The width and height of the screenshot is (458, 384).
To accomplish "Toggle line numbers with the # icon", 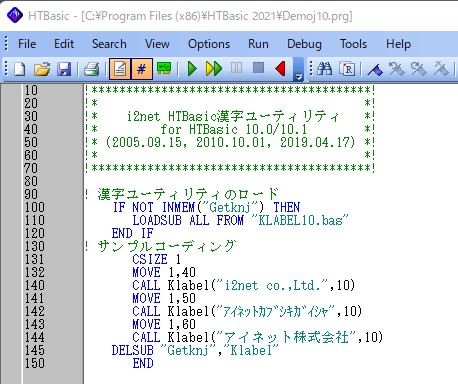I will [142, 69].
